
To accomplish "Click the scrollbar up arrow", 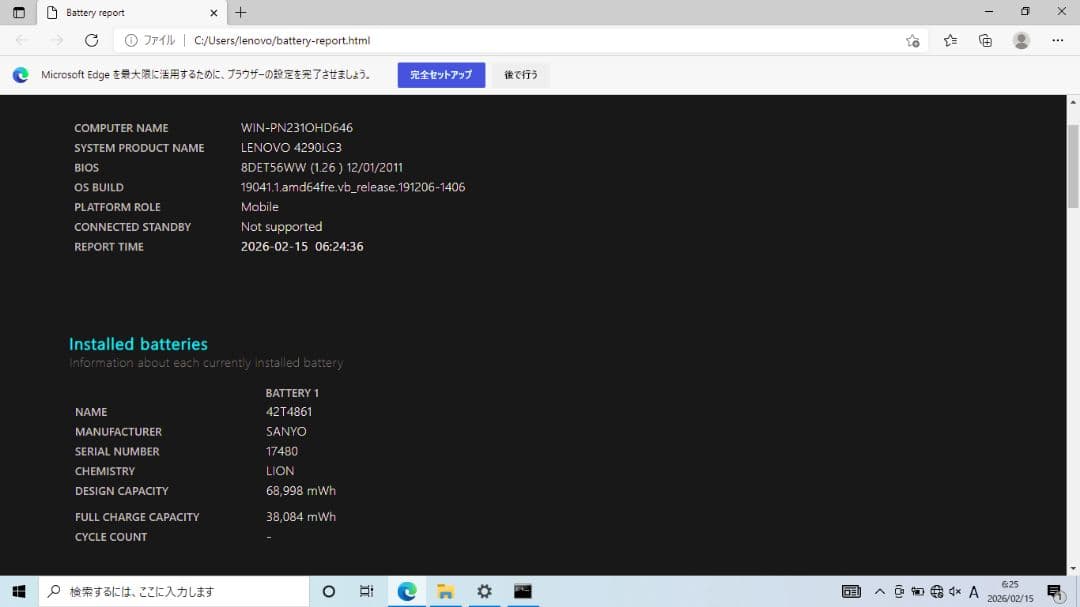I will 1073,102.
